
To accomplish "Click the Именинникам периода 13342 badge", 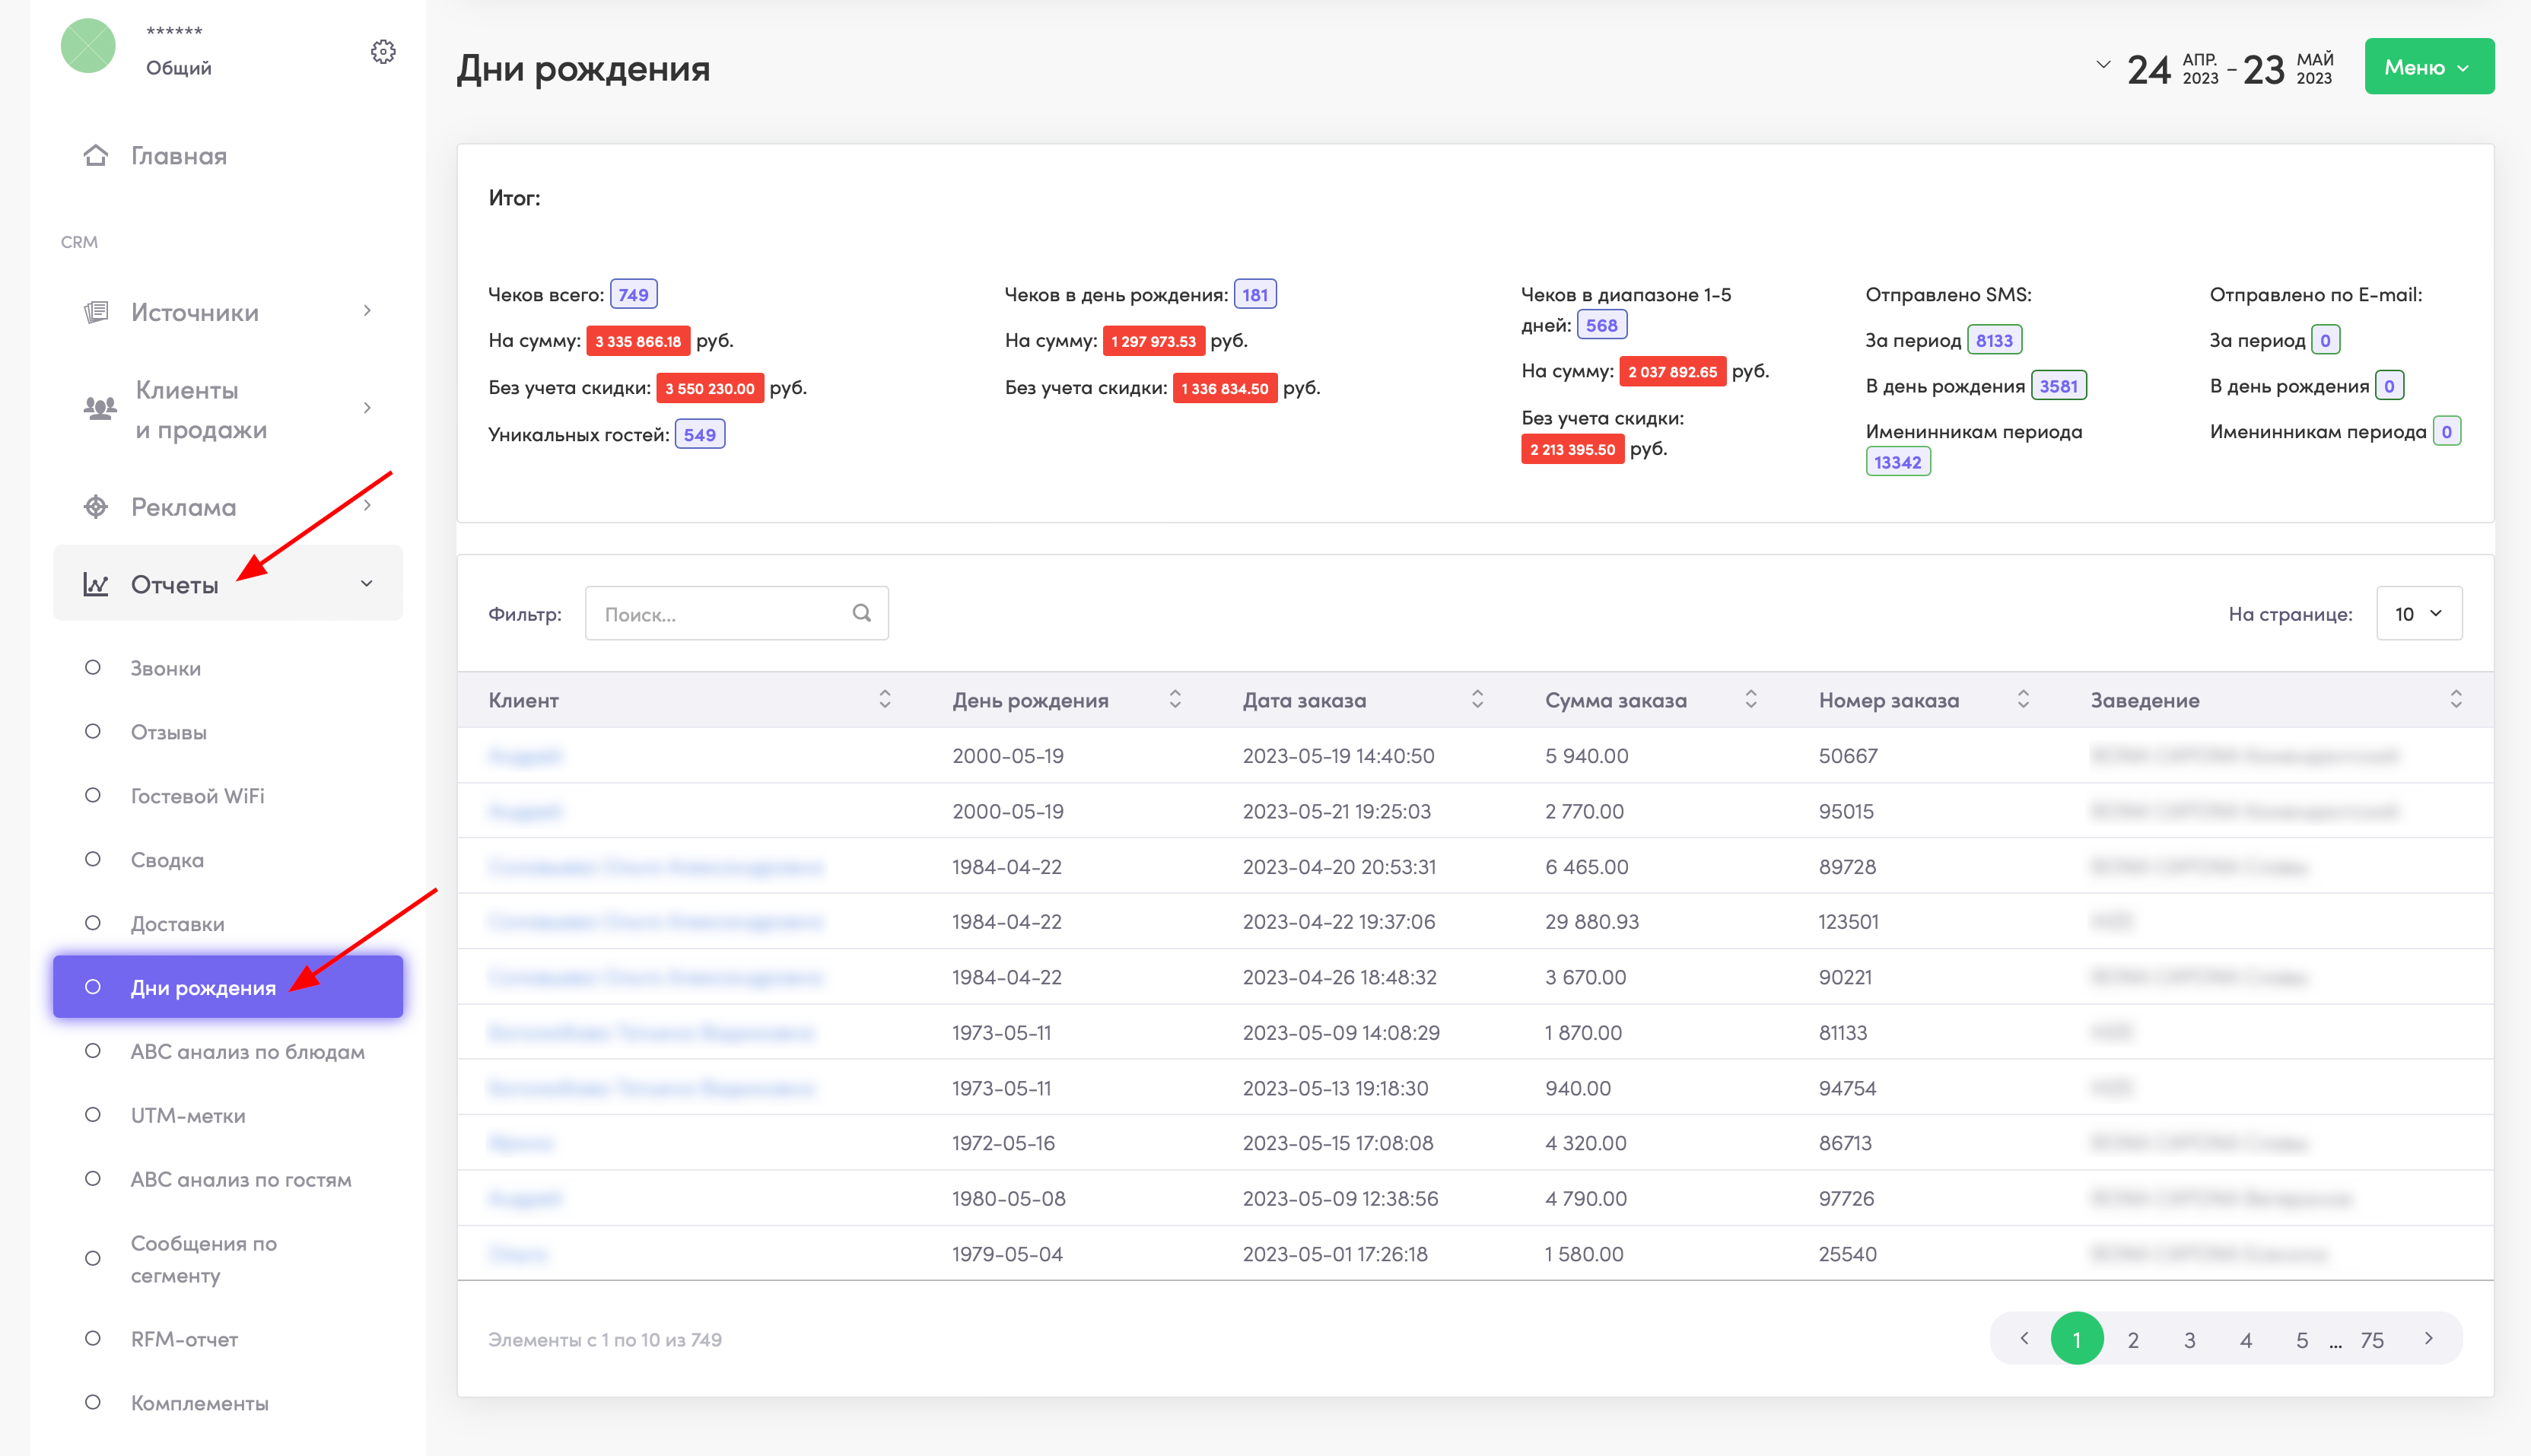I will click(1898, 462).
